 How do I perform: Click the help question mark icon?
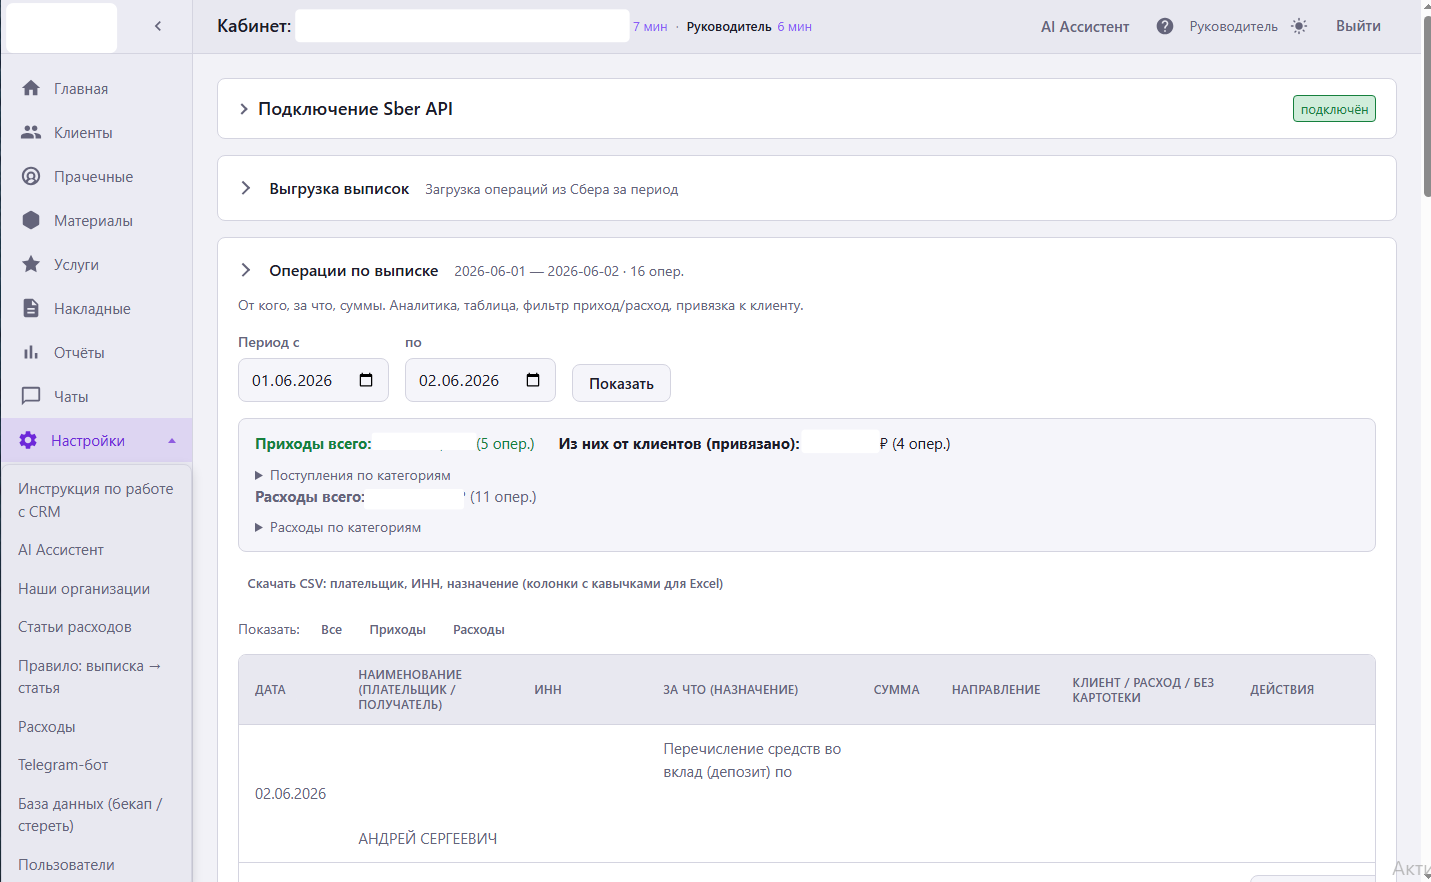pyautogui.click(x=1165, y=26)
